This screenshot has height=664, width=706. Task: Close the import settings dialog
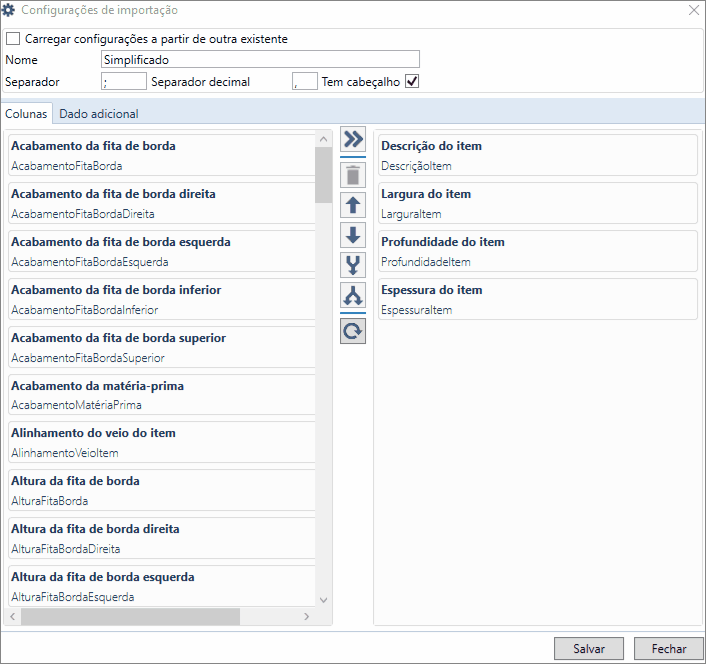694,10
